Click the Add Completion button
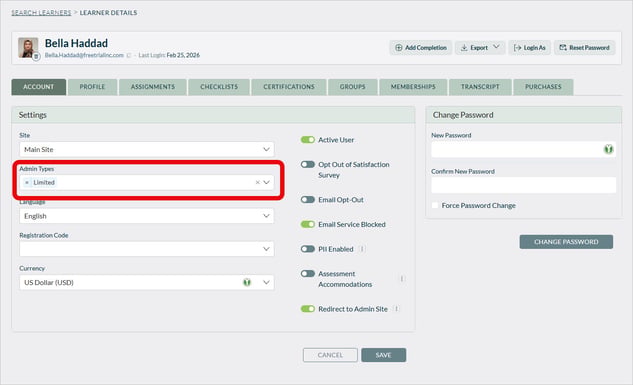The width and height of the screenshot is (633, 385). [421, 48]
